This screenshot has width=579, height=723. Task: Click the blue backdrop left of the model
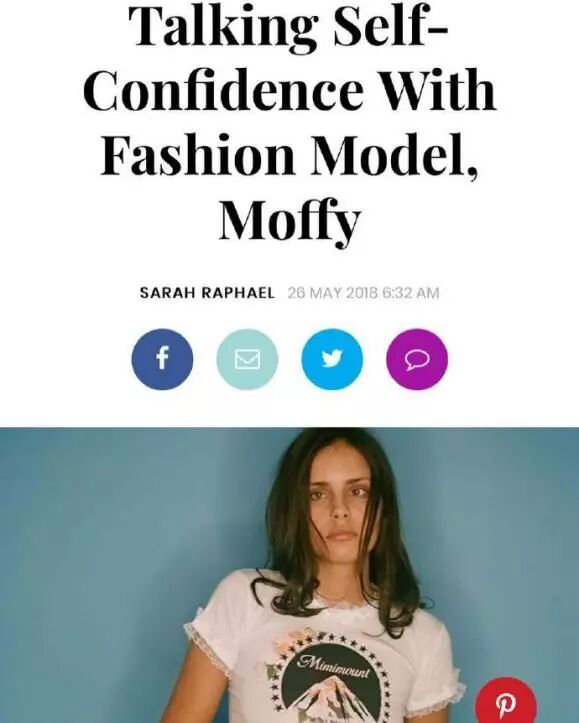115,553
